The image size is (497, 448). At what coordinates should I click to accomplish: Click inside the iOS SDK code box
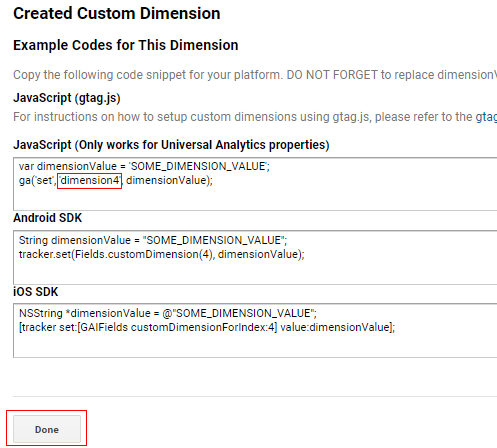coord(255,331)
